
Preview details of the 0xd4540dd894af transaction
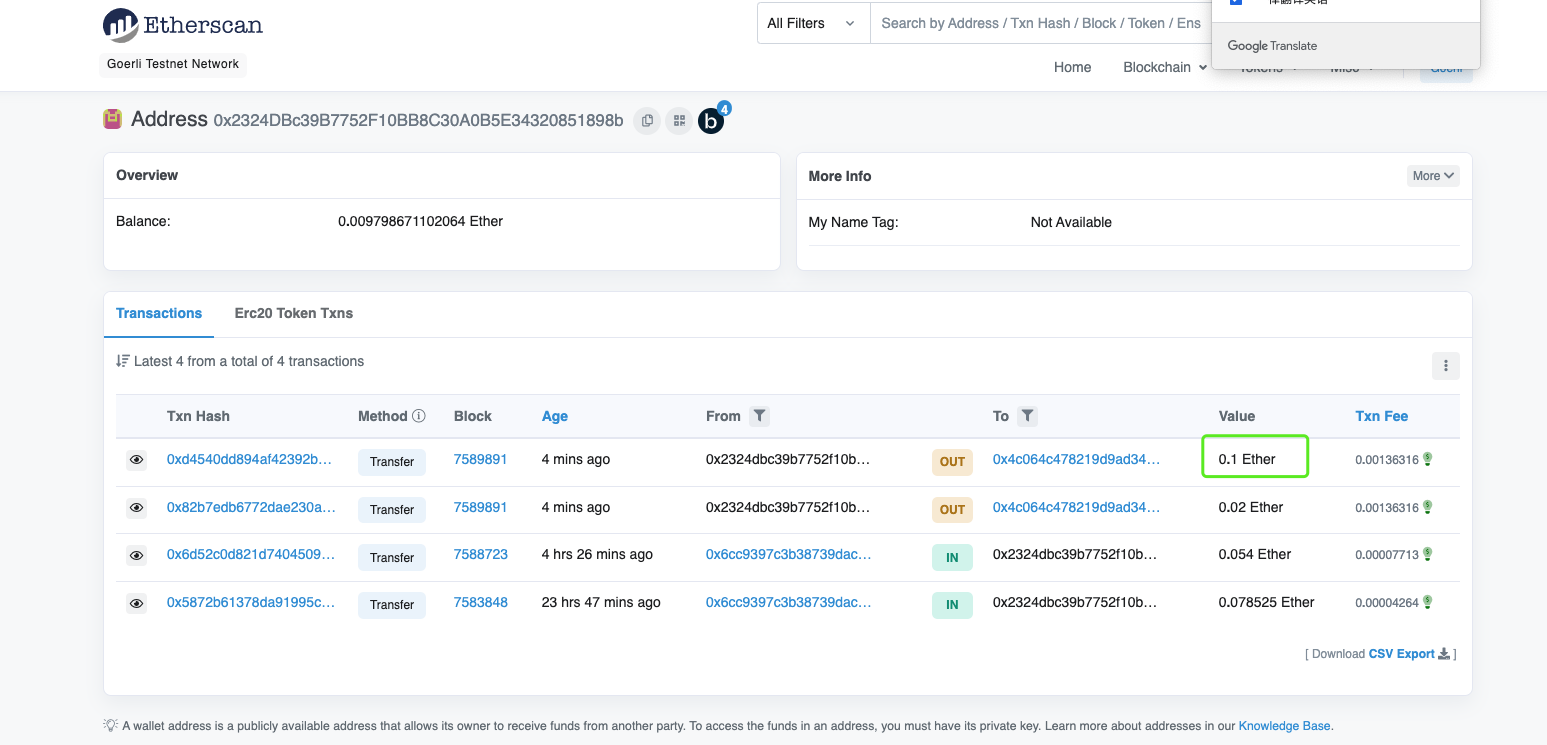pyautogui.click(x=137, y=460)
